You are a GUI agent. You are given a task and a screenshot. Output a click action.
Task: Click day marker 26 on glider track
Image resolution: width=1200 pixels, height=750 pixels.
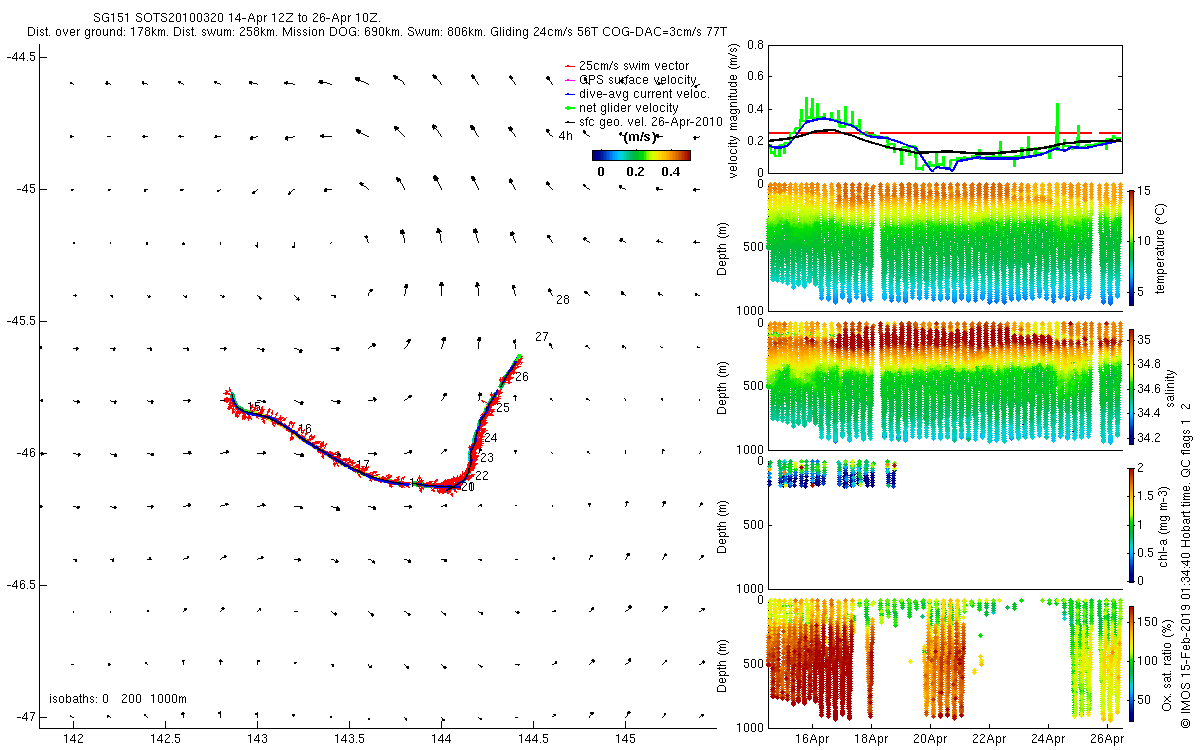(522, 377)
